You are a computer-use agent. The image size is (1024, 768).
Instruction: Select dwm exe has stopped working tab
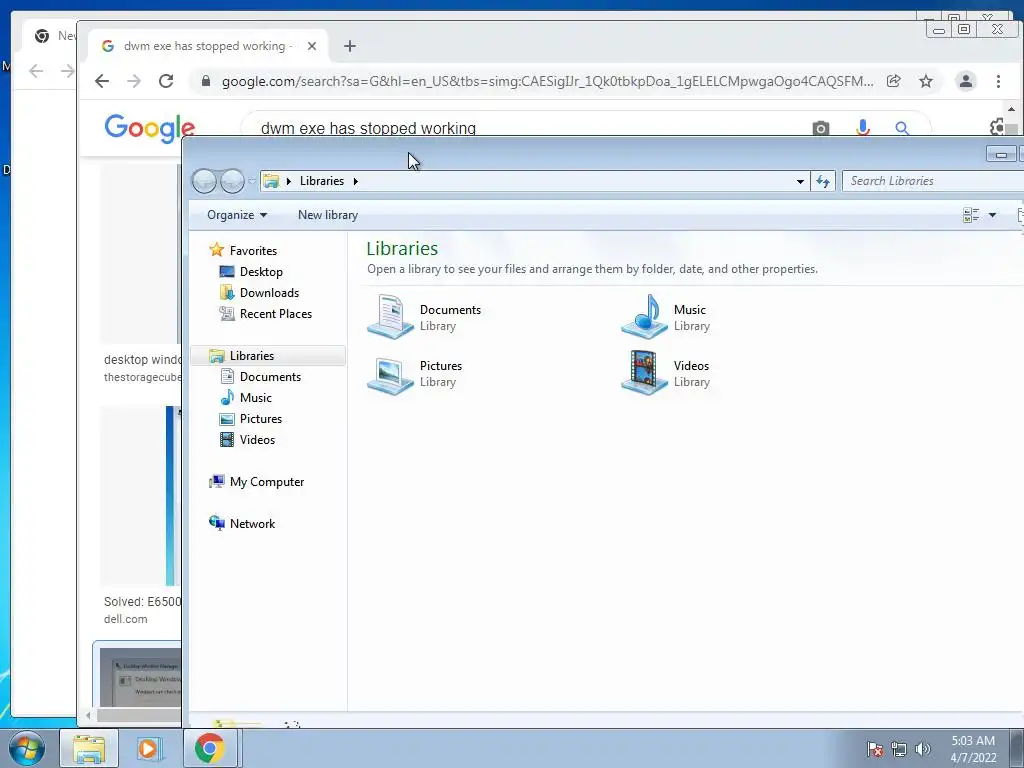click(x=208, y=46)
